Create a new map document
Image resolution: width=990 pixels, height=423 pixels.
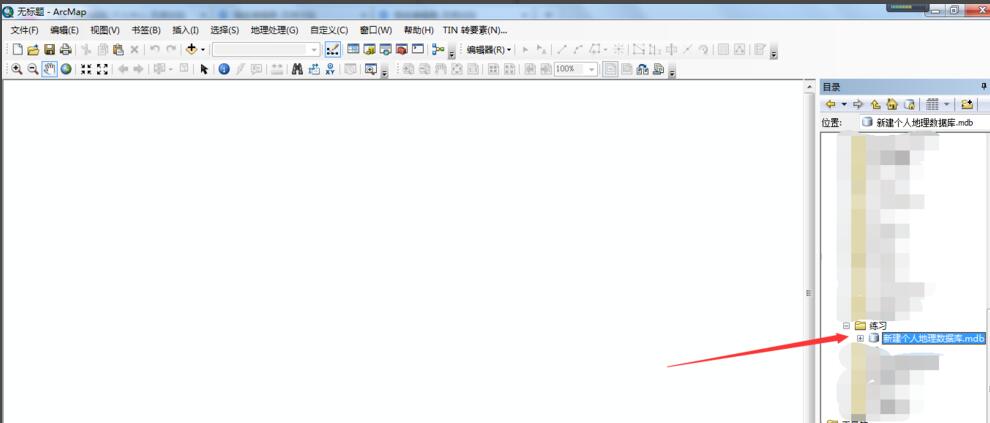[x=18, y=49]
